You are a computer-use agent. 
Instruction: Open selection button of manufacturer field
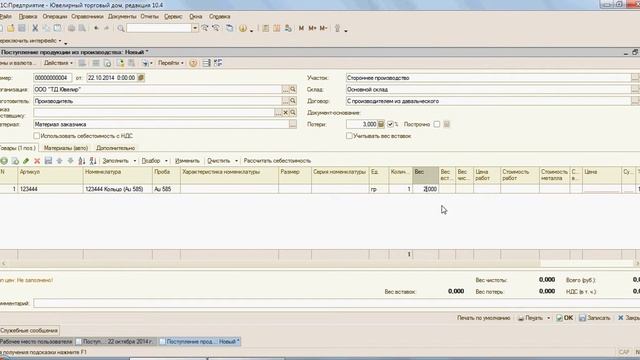[x=285, y=101]
